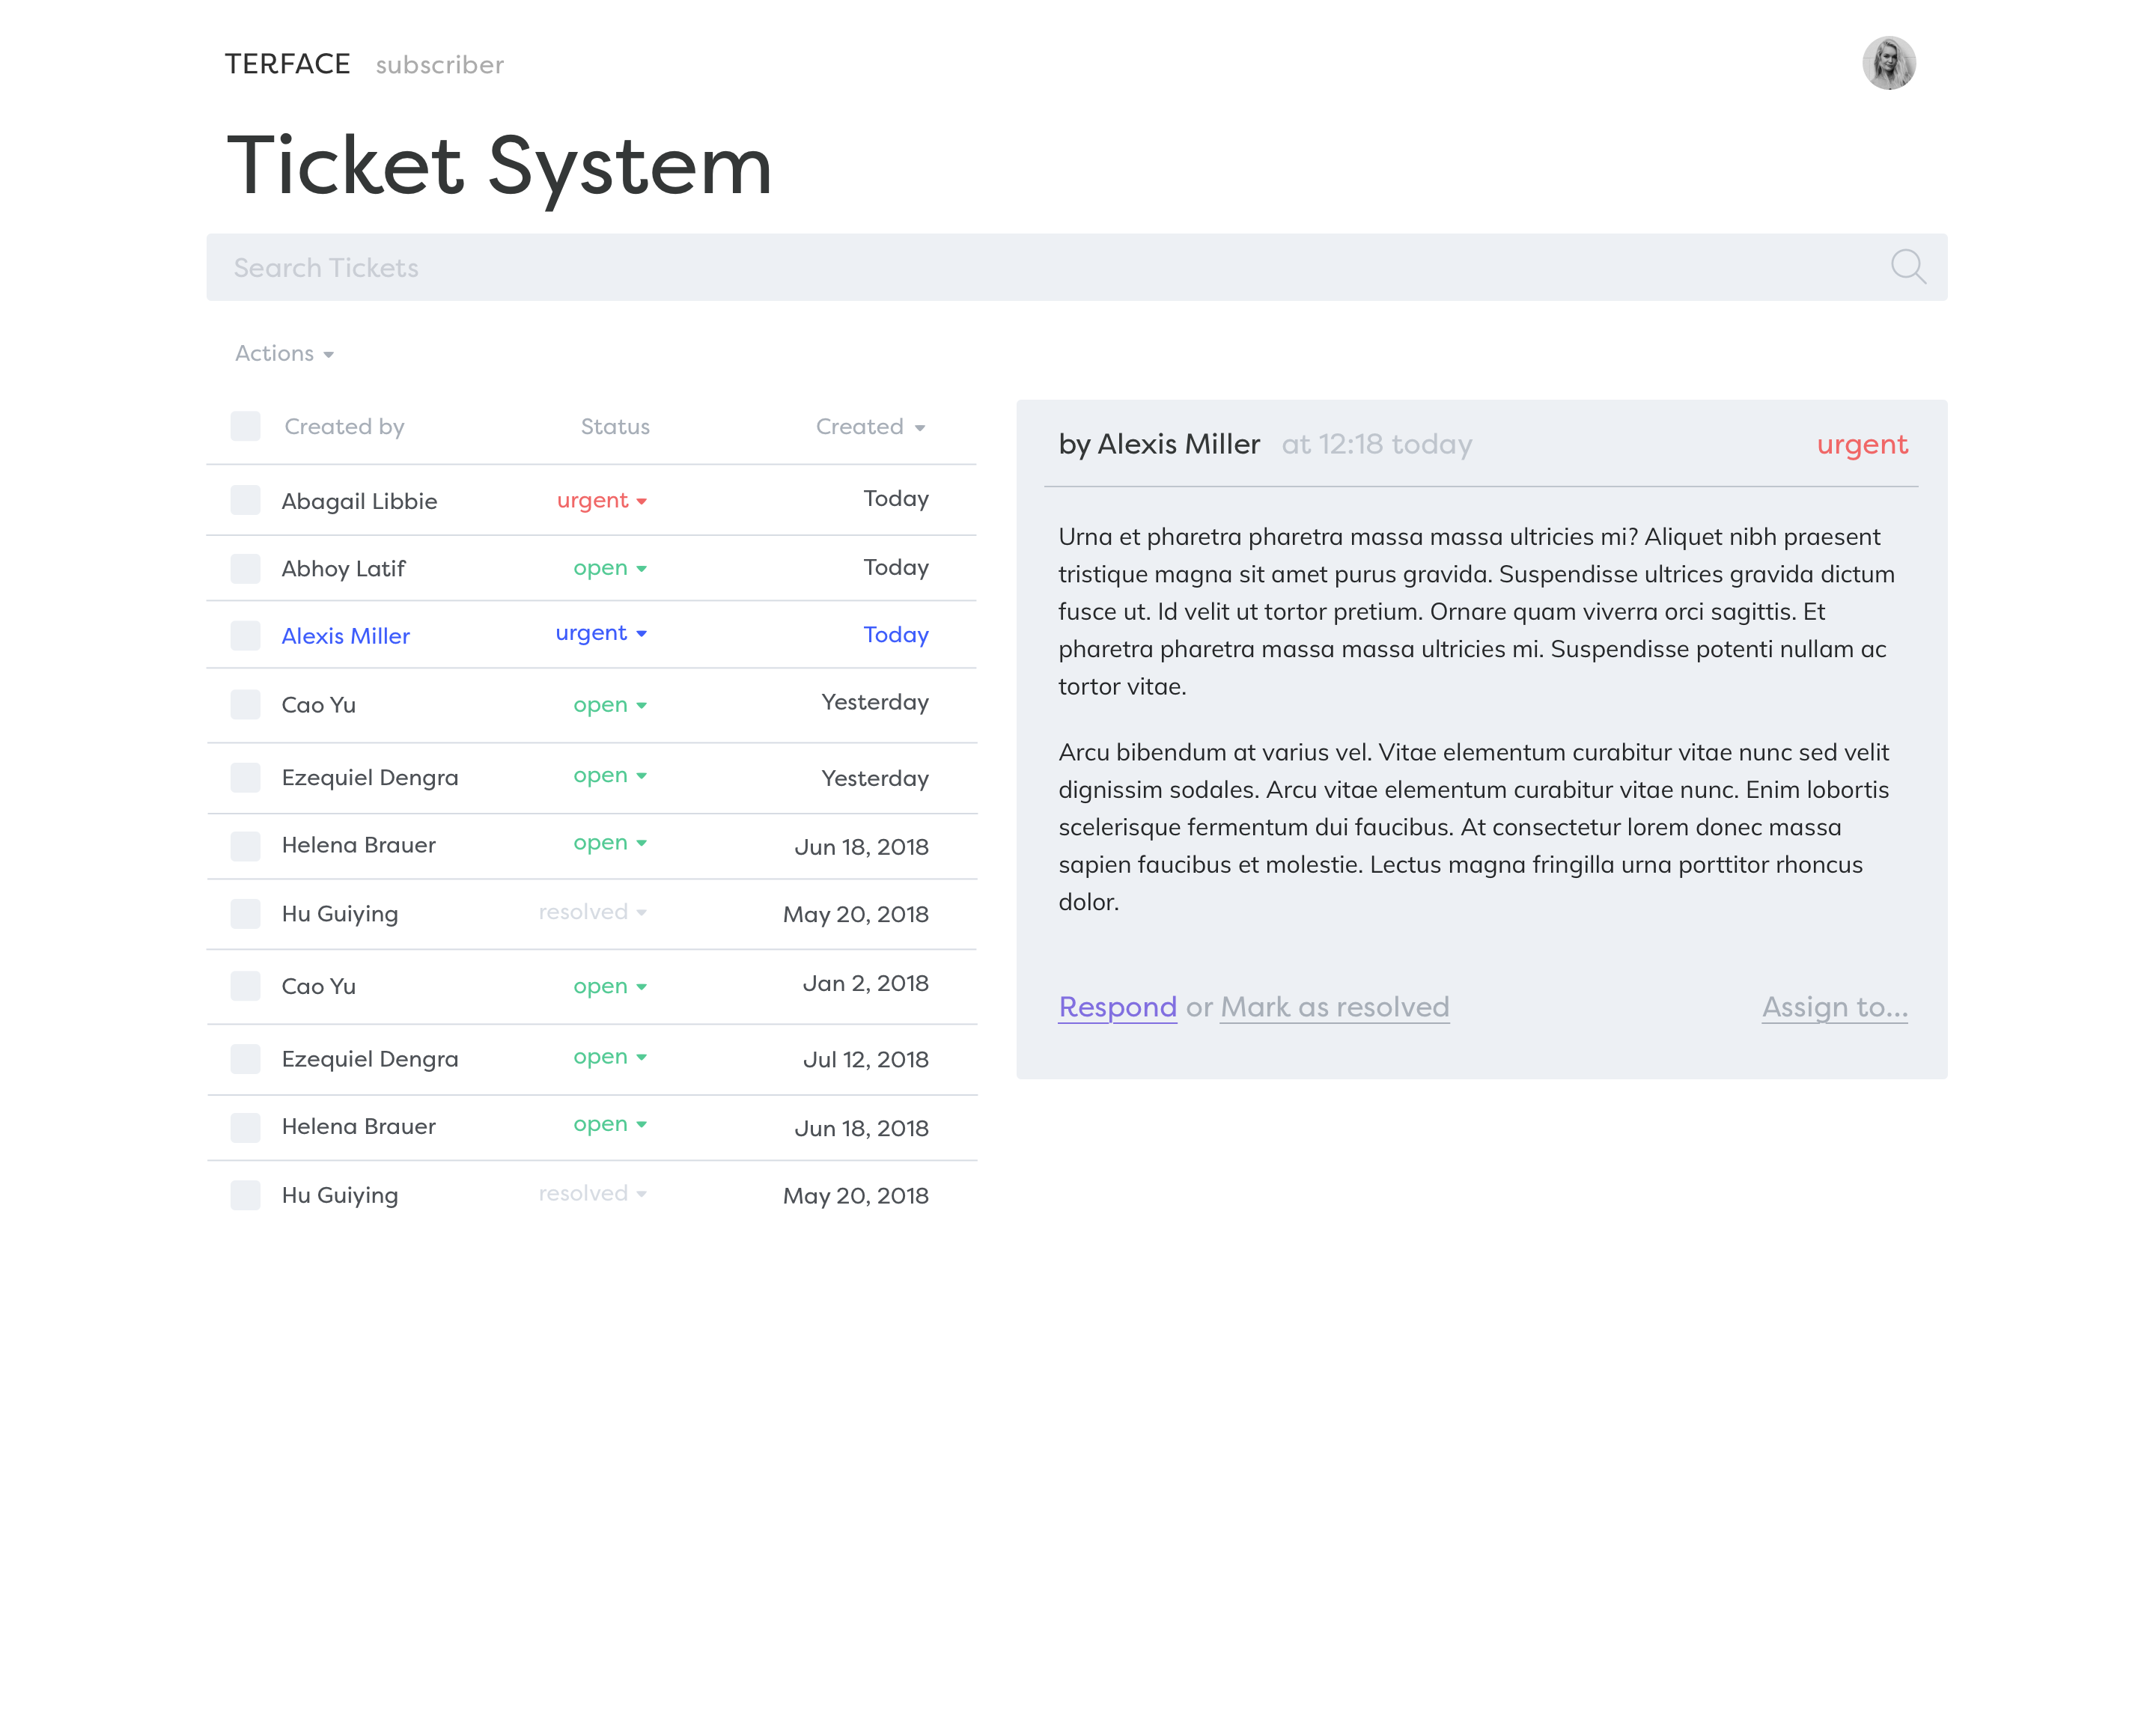
Task: Click the Respond link
Action: click(x=1117, y=1007)
